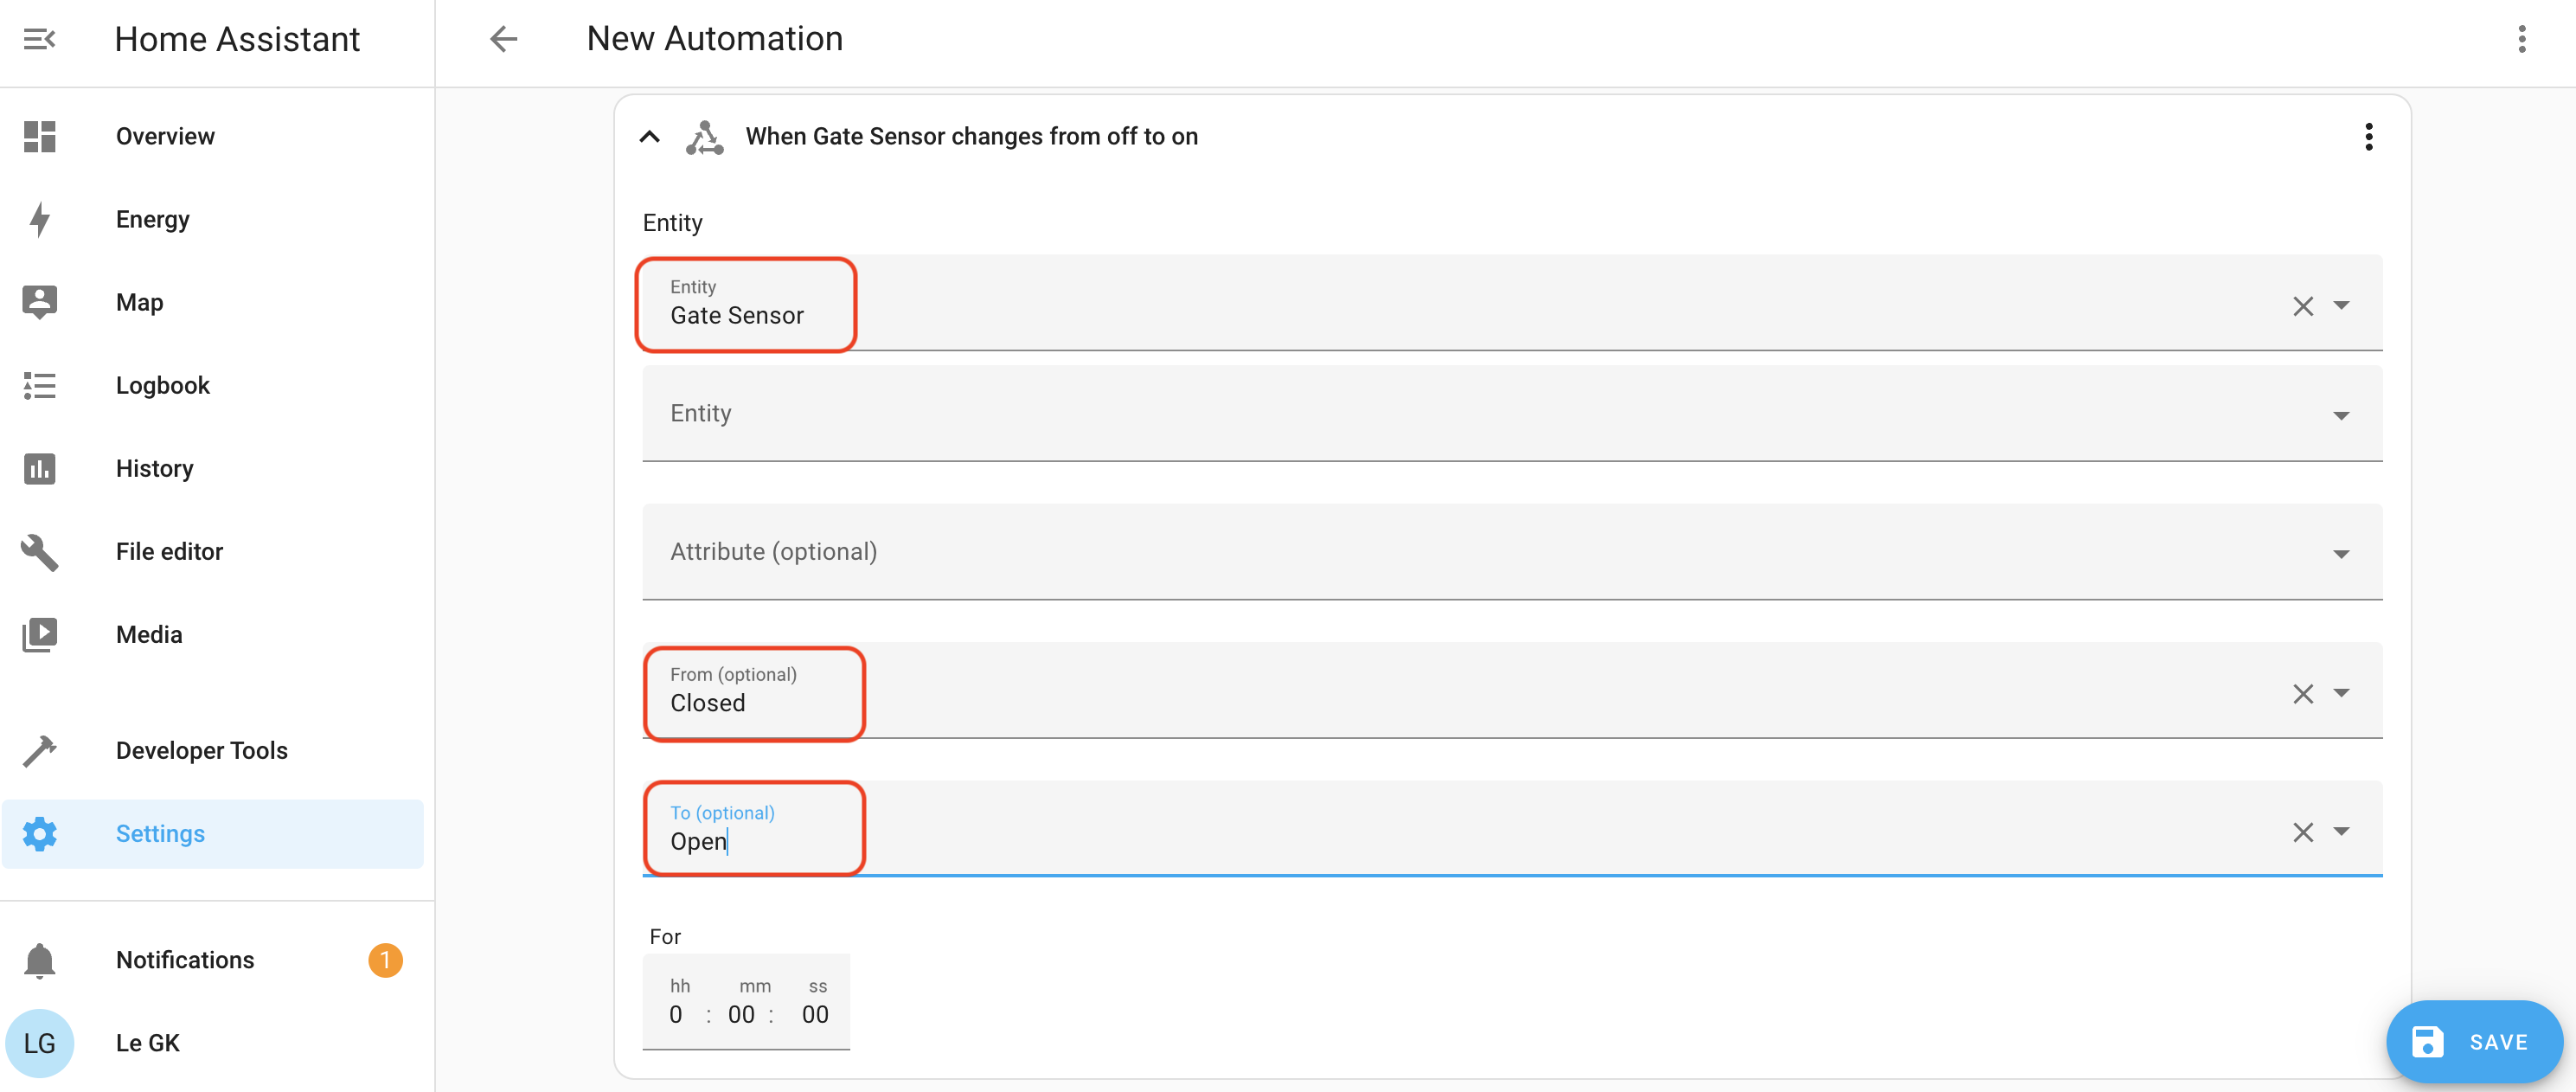Image resolution: width=2576 pixels, height=1092 pixels.
Task: Click the back arrow next to New Automation
Action: coord(503,39)
